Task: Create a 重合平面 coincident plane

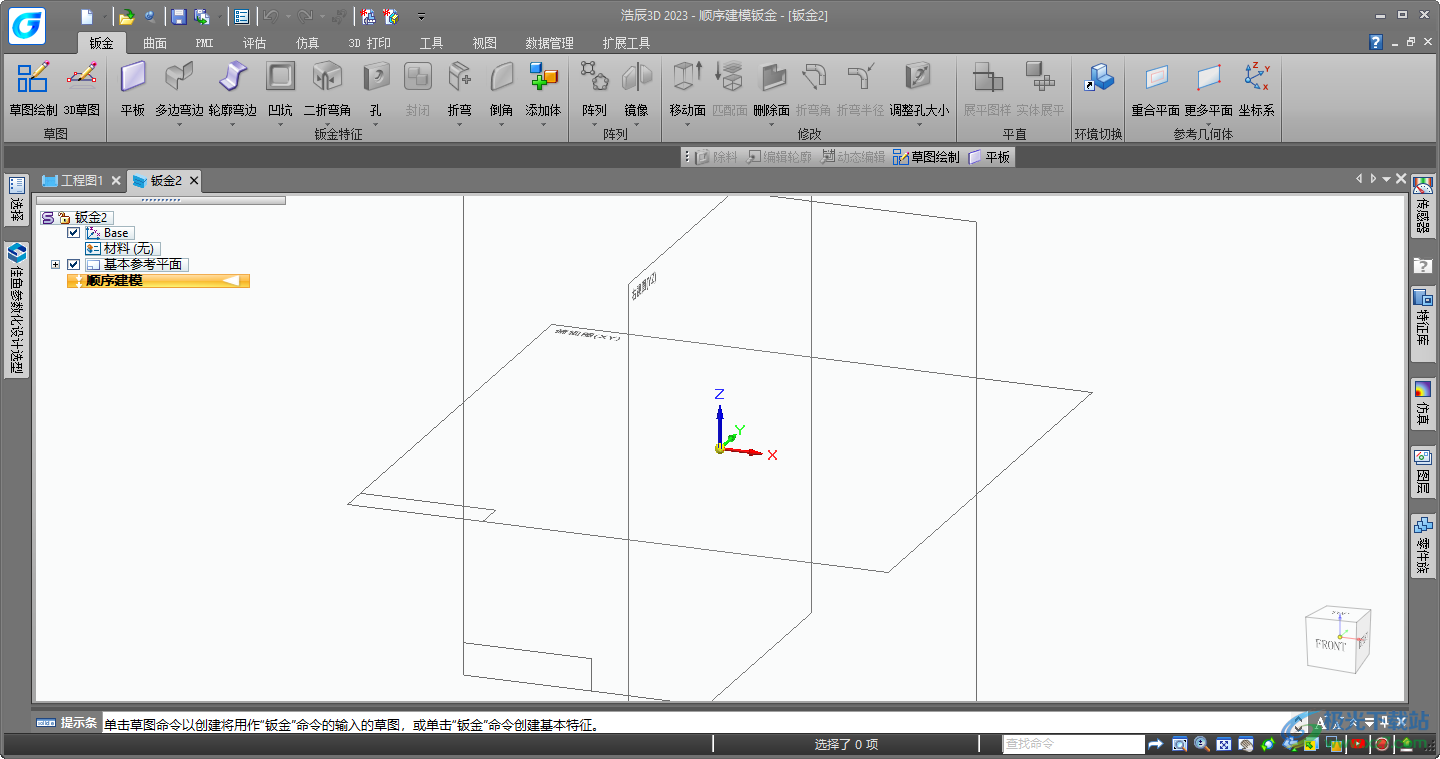Action: pyautogui.click(x=1156, y=89)
